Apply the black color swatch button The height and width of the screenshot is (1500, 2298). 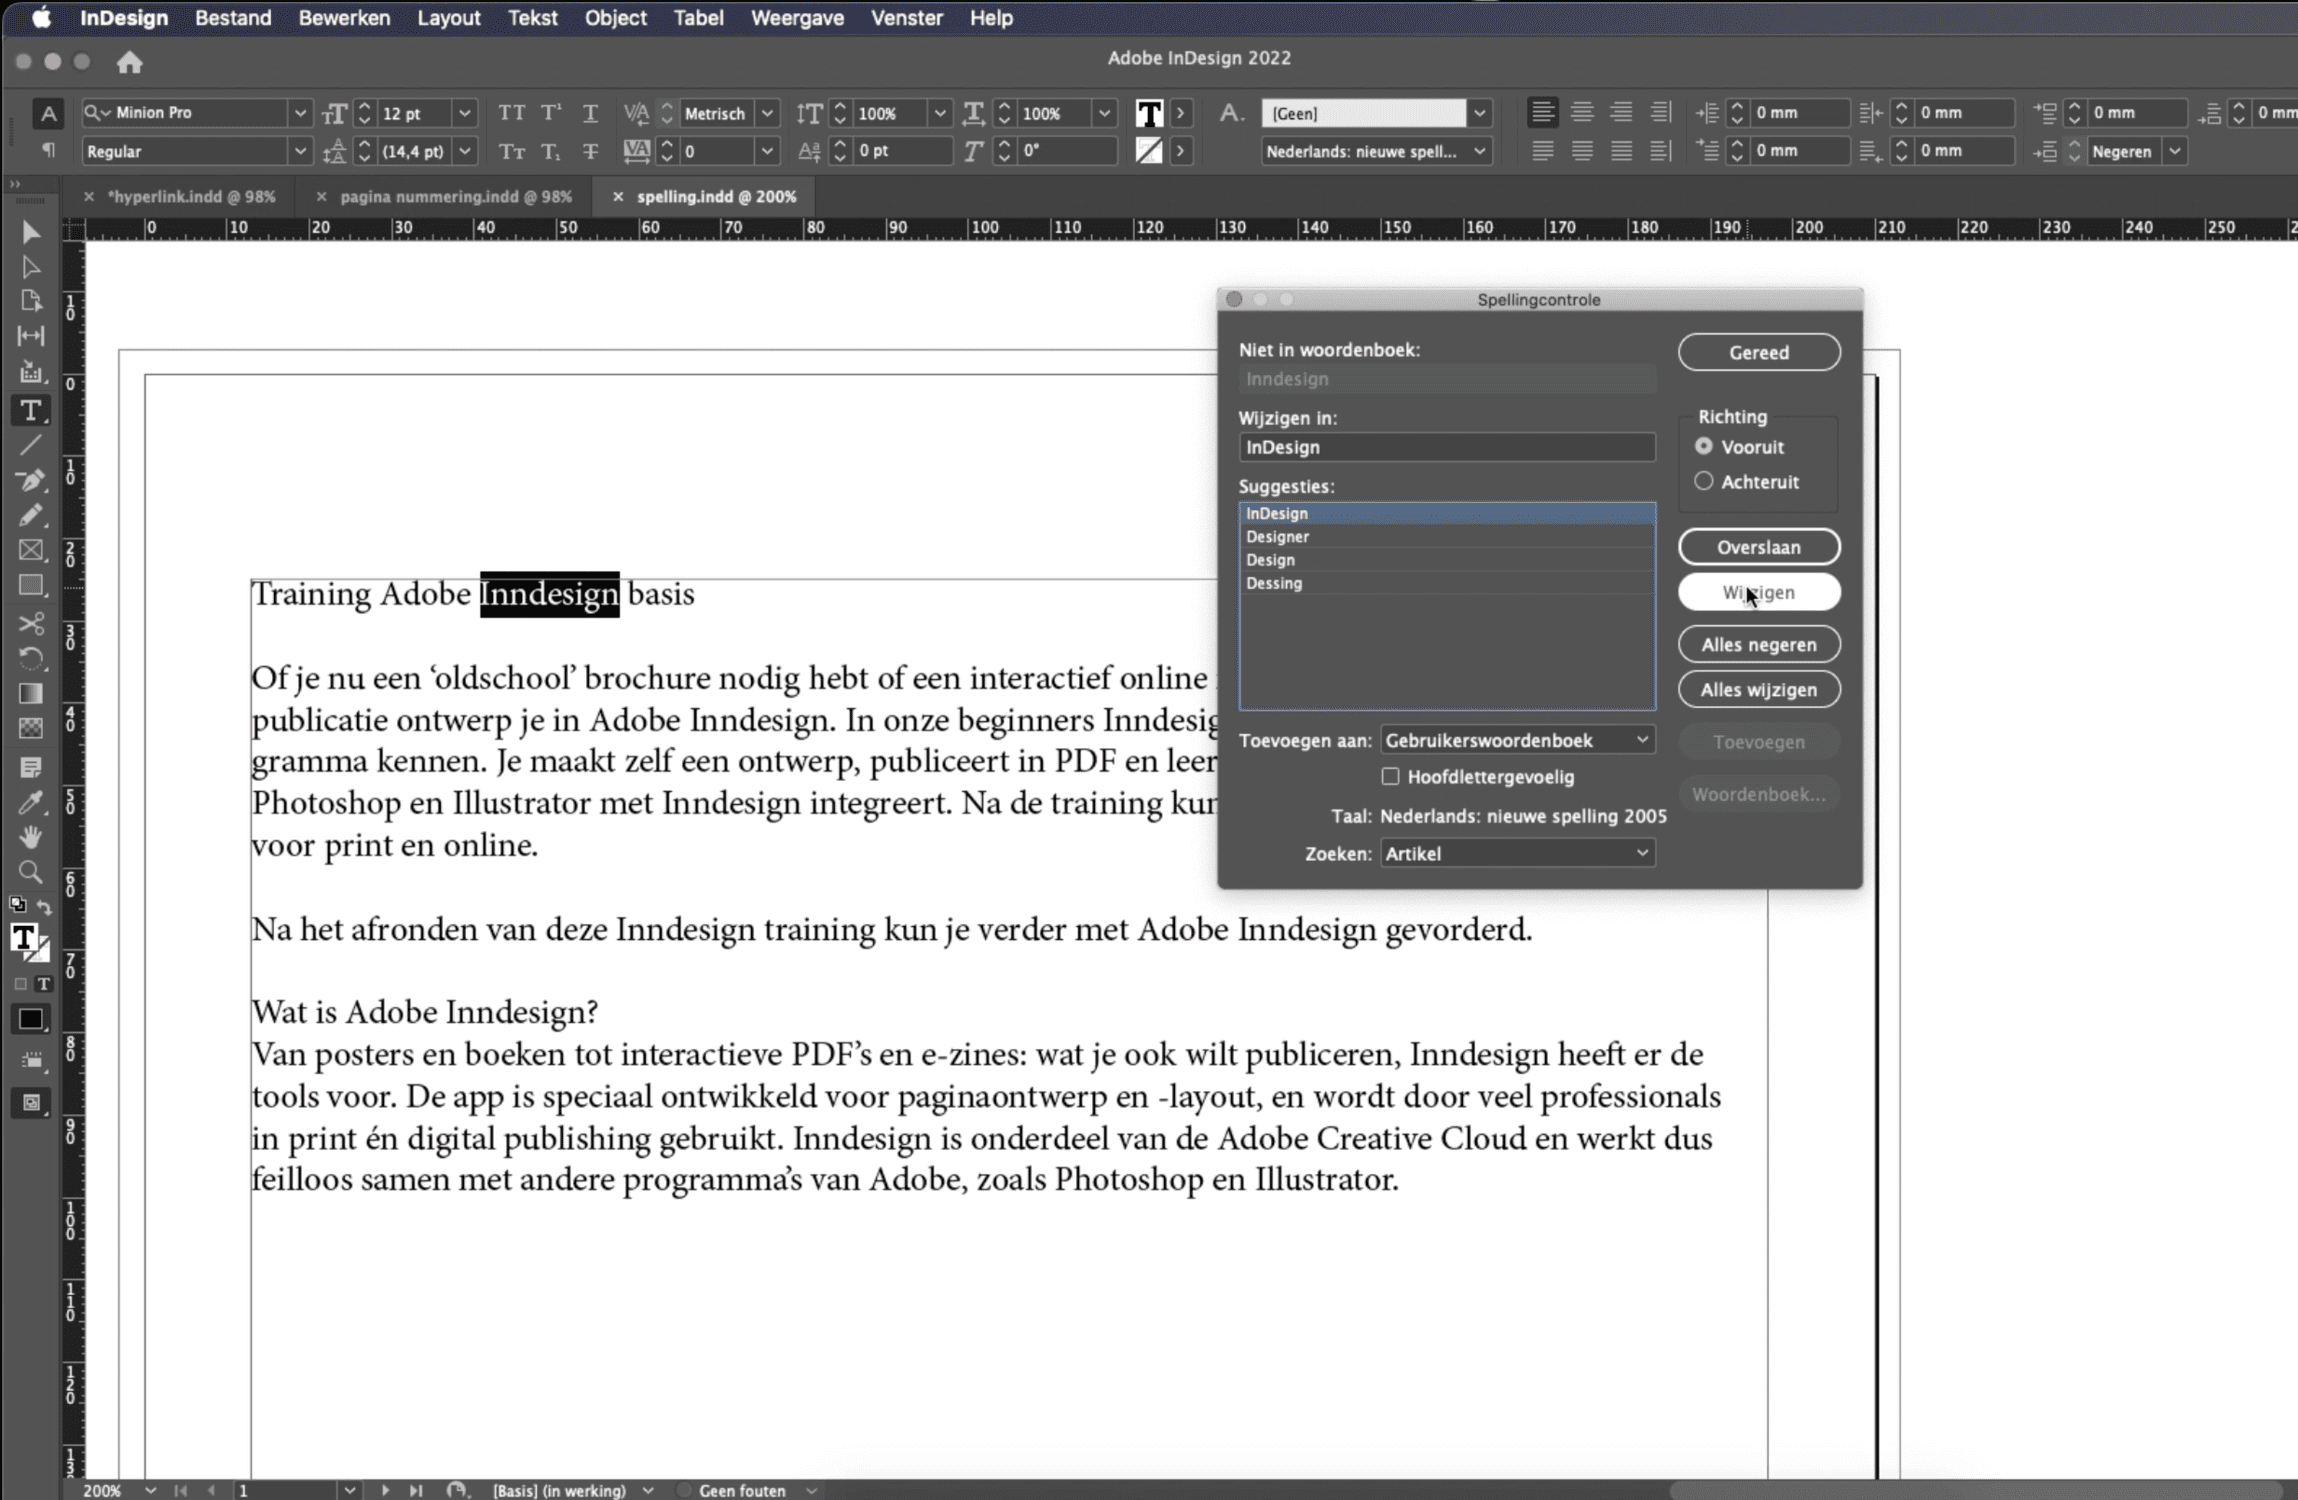coord(31,1019)
